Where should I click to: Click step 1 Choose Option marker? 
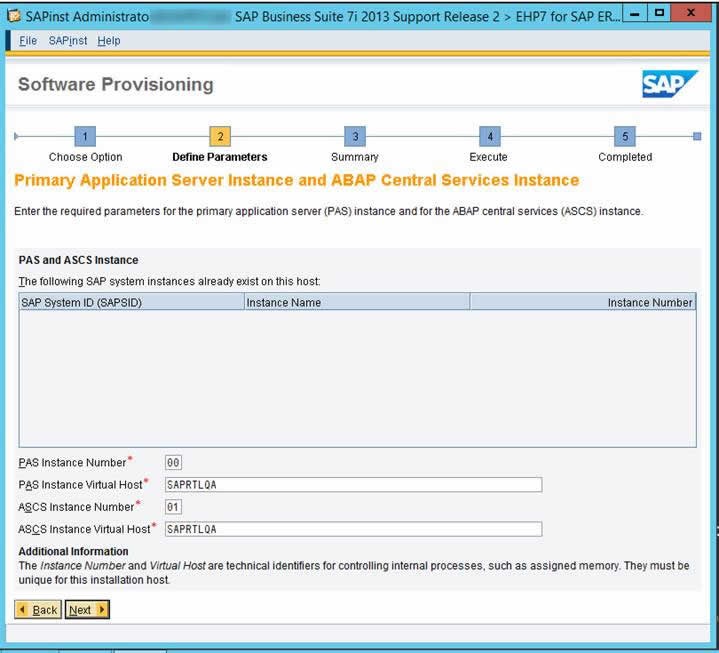[x=85, y=136]
